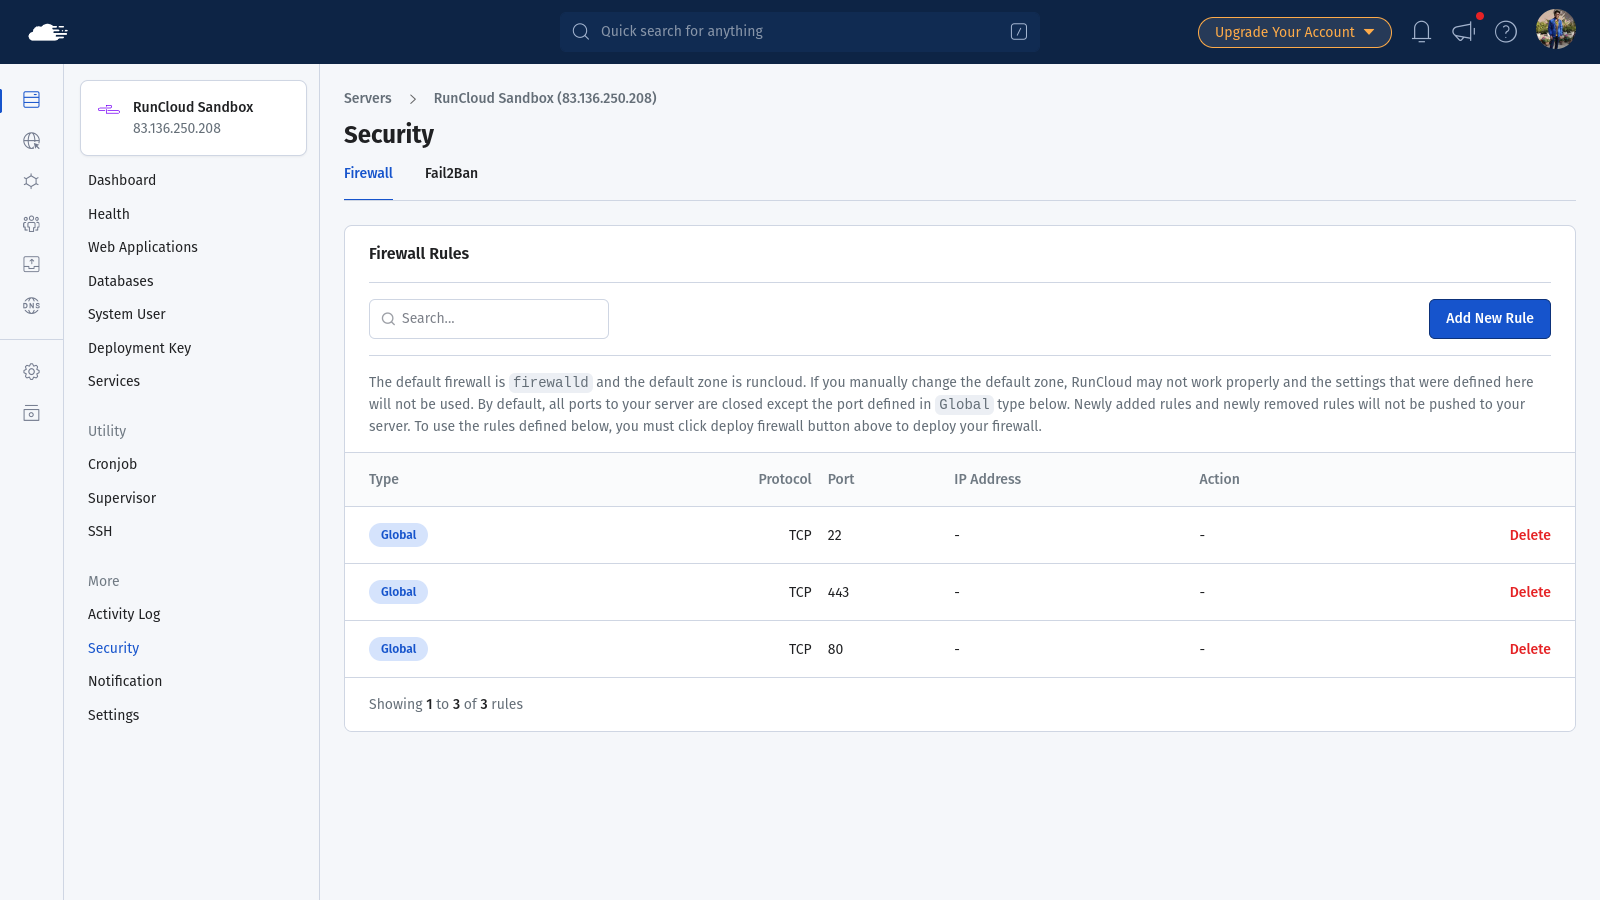Open the Dashboard menu item
The image size is (1600, 900).
point(122,180)
